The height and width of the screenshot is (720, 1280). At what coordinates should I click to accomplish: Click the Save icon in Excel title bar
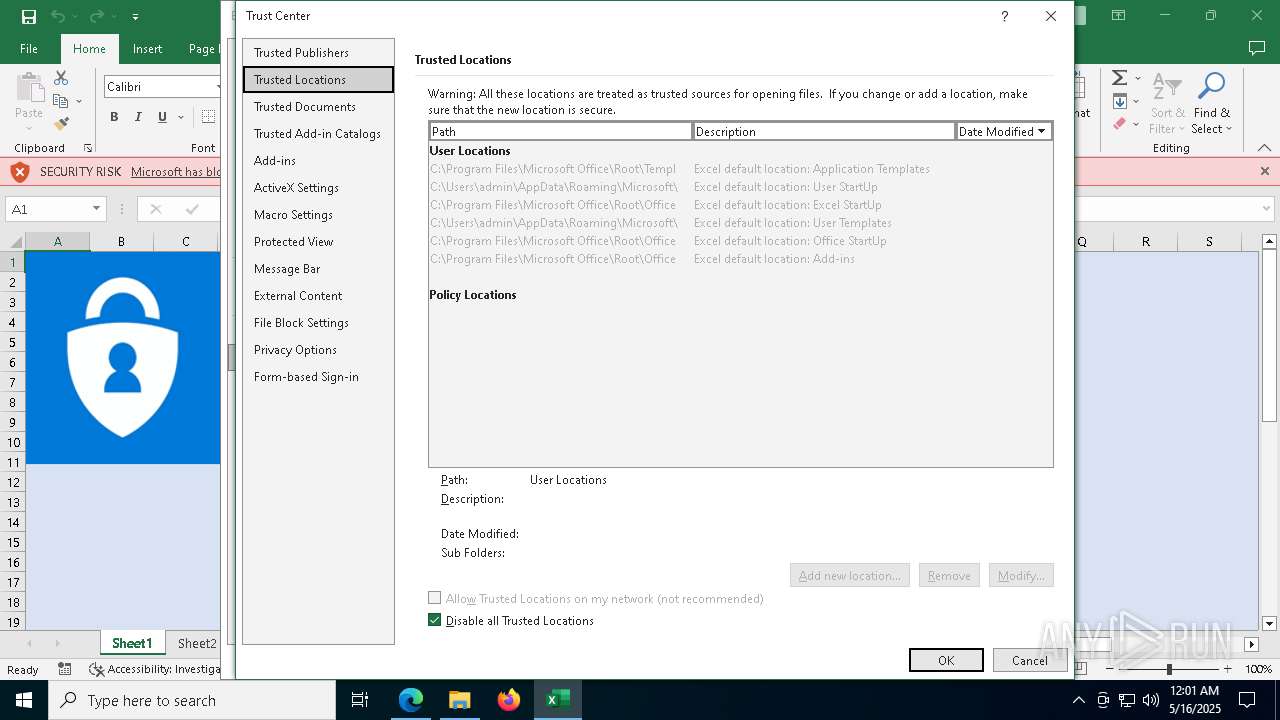29,16
